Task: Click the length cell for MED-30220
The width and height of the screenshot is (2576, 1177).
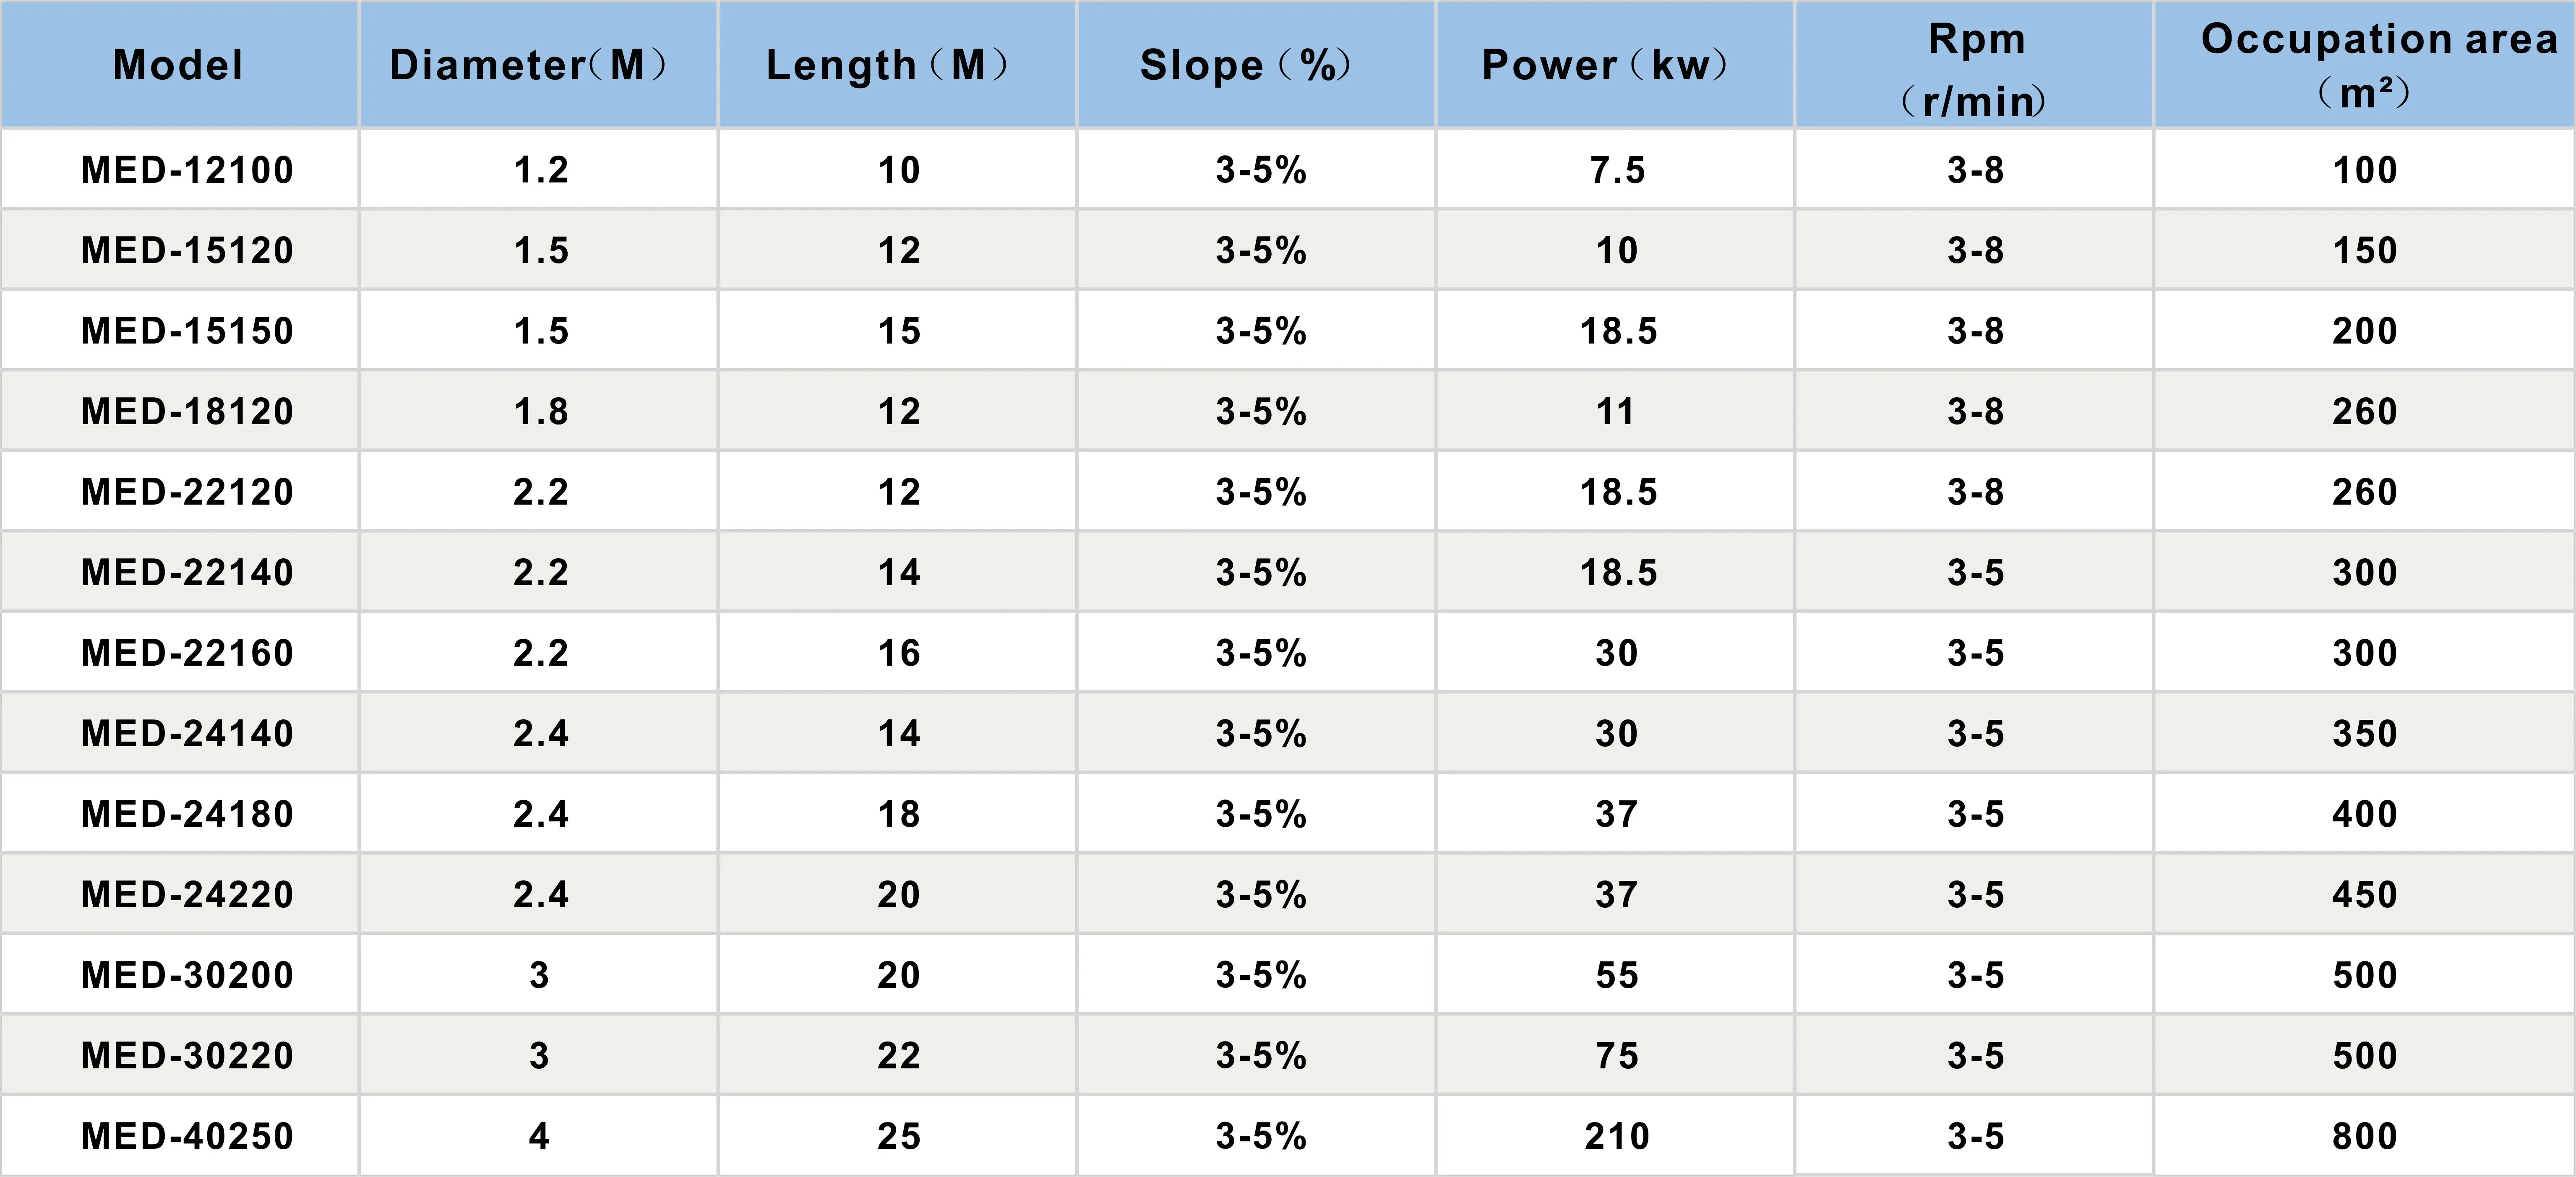Action: (x=898, y=1055)
